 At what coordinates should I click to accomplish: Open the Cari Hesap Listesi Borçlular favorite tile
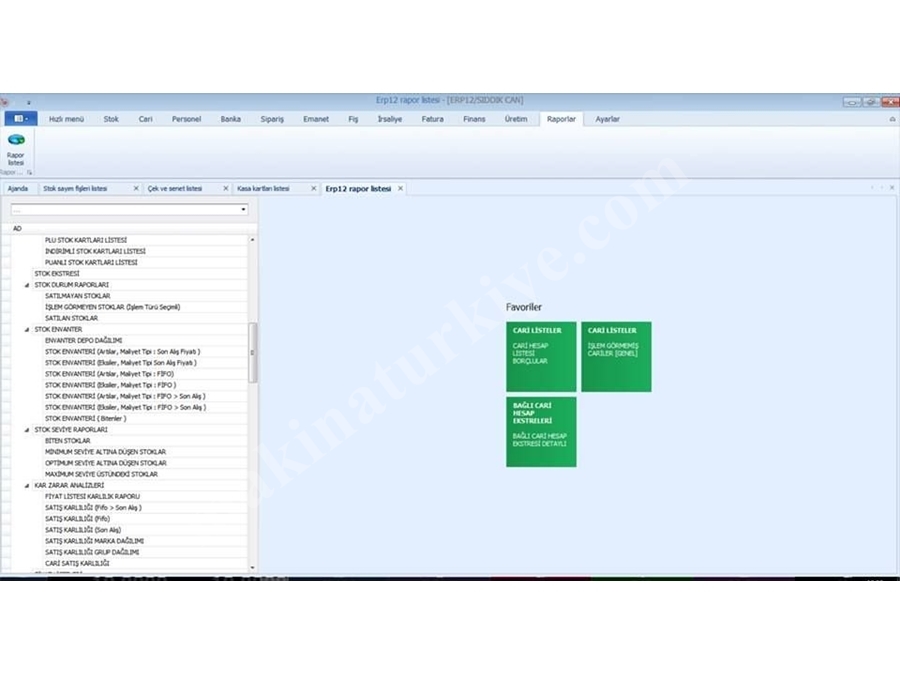tap(541, 356)
